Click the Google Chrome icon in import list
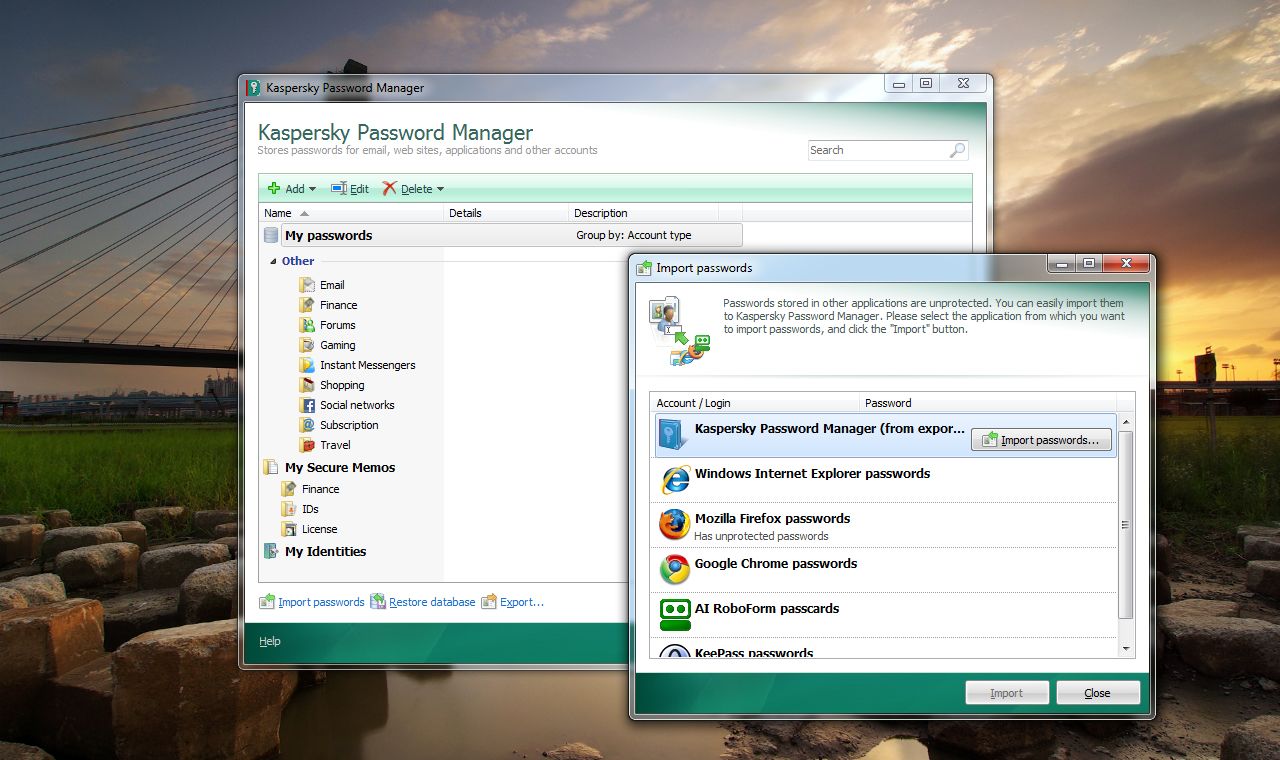 [675, 569]
